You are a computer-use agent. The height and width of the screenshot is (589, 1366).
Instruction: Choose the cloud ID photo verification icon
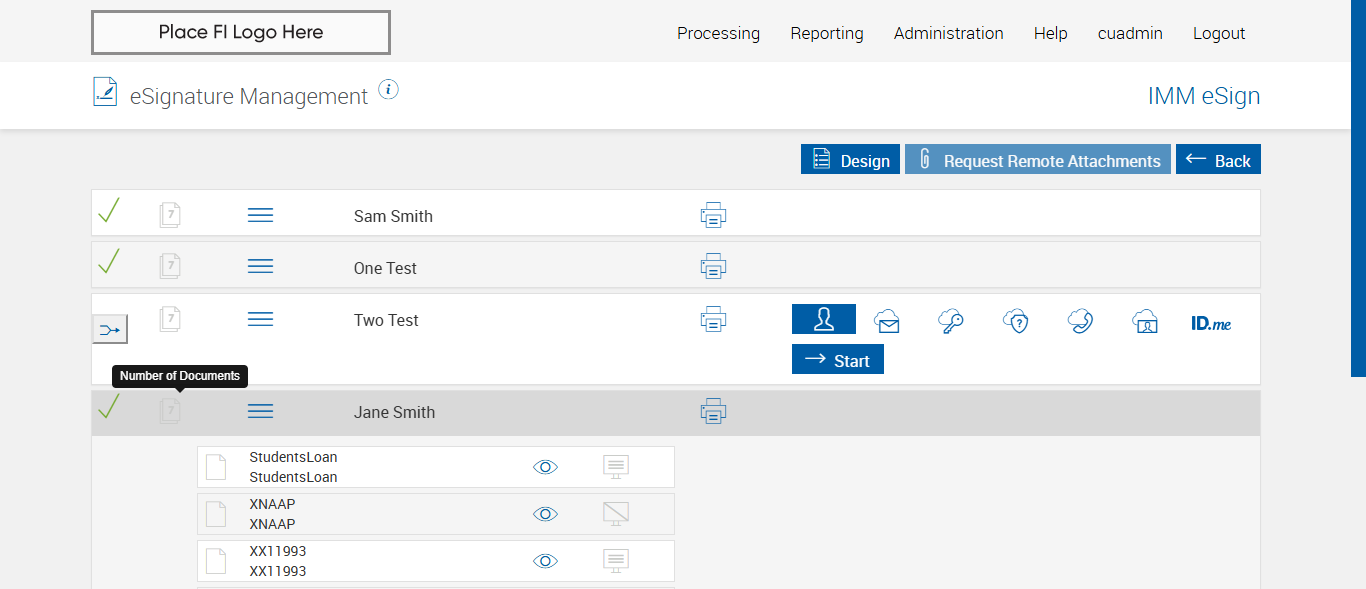[1145, 321]
